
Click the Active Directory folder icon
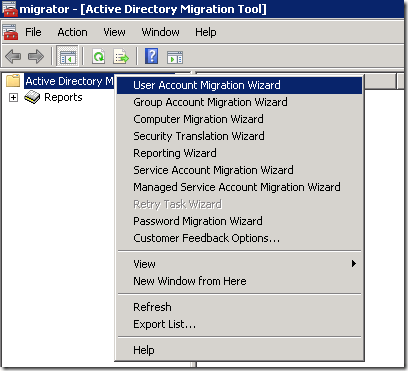click(13, 81)
